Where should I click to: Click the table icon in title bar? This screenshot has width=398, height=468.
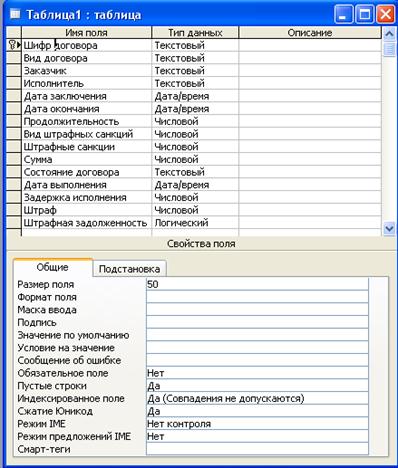tap(15, 15)
